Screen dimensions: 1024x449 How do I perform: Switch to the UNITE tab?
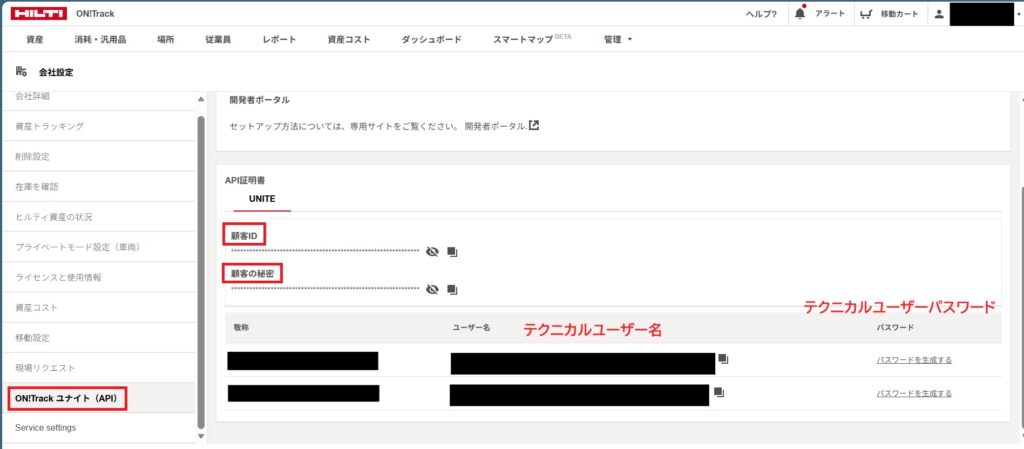pyautogui.click(x=262, y=199)
